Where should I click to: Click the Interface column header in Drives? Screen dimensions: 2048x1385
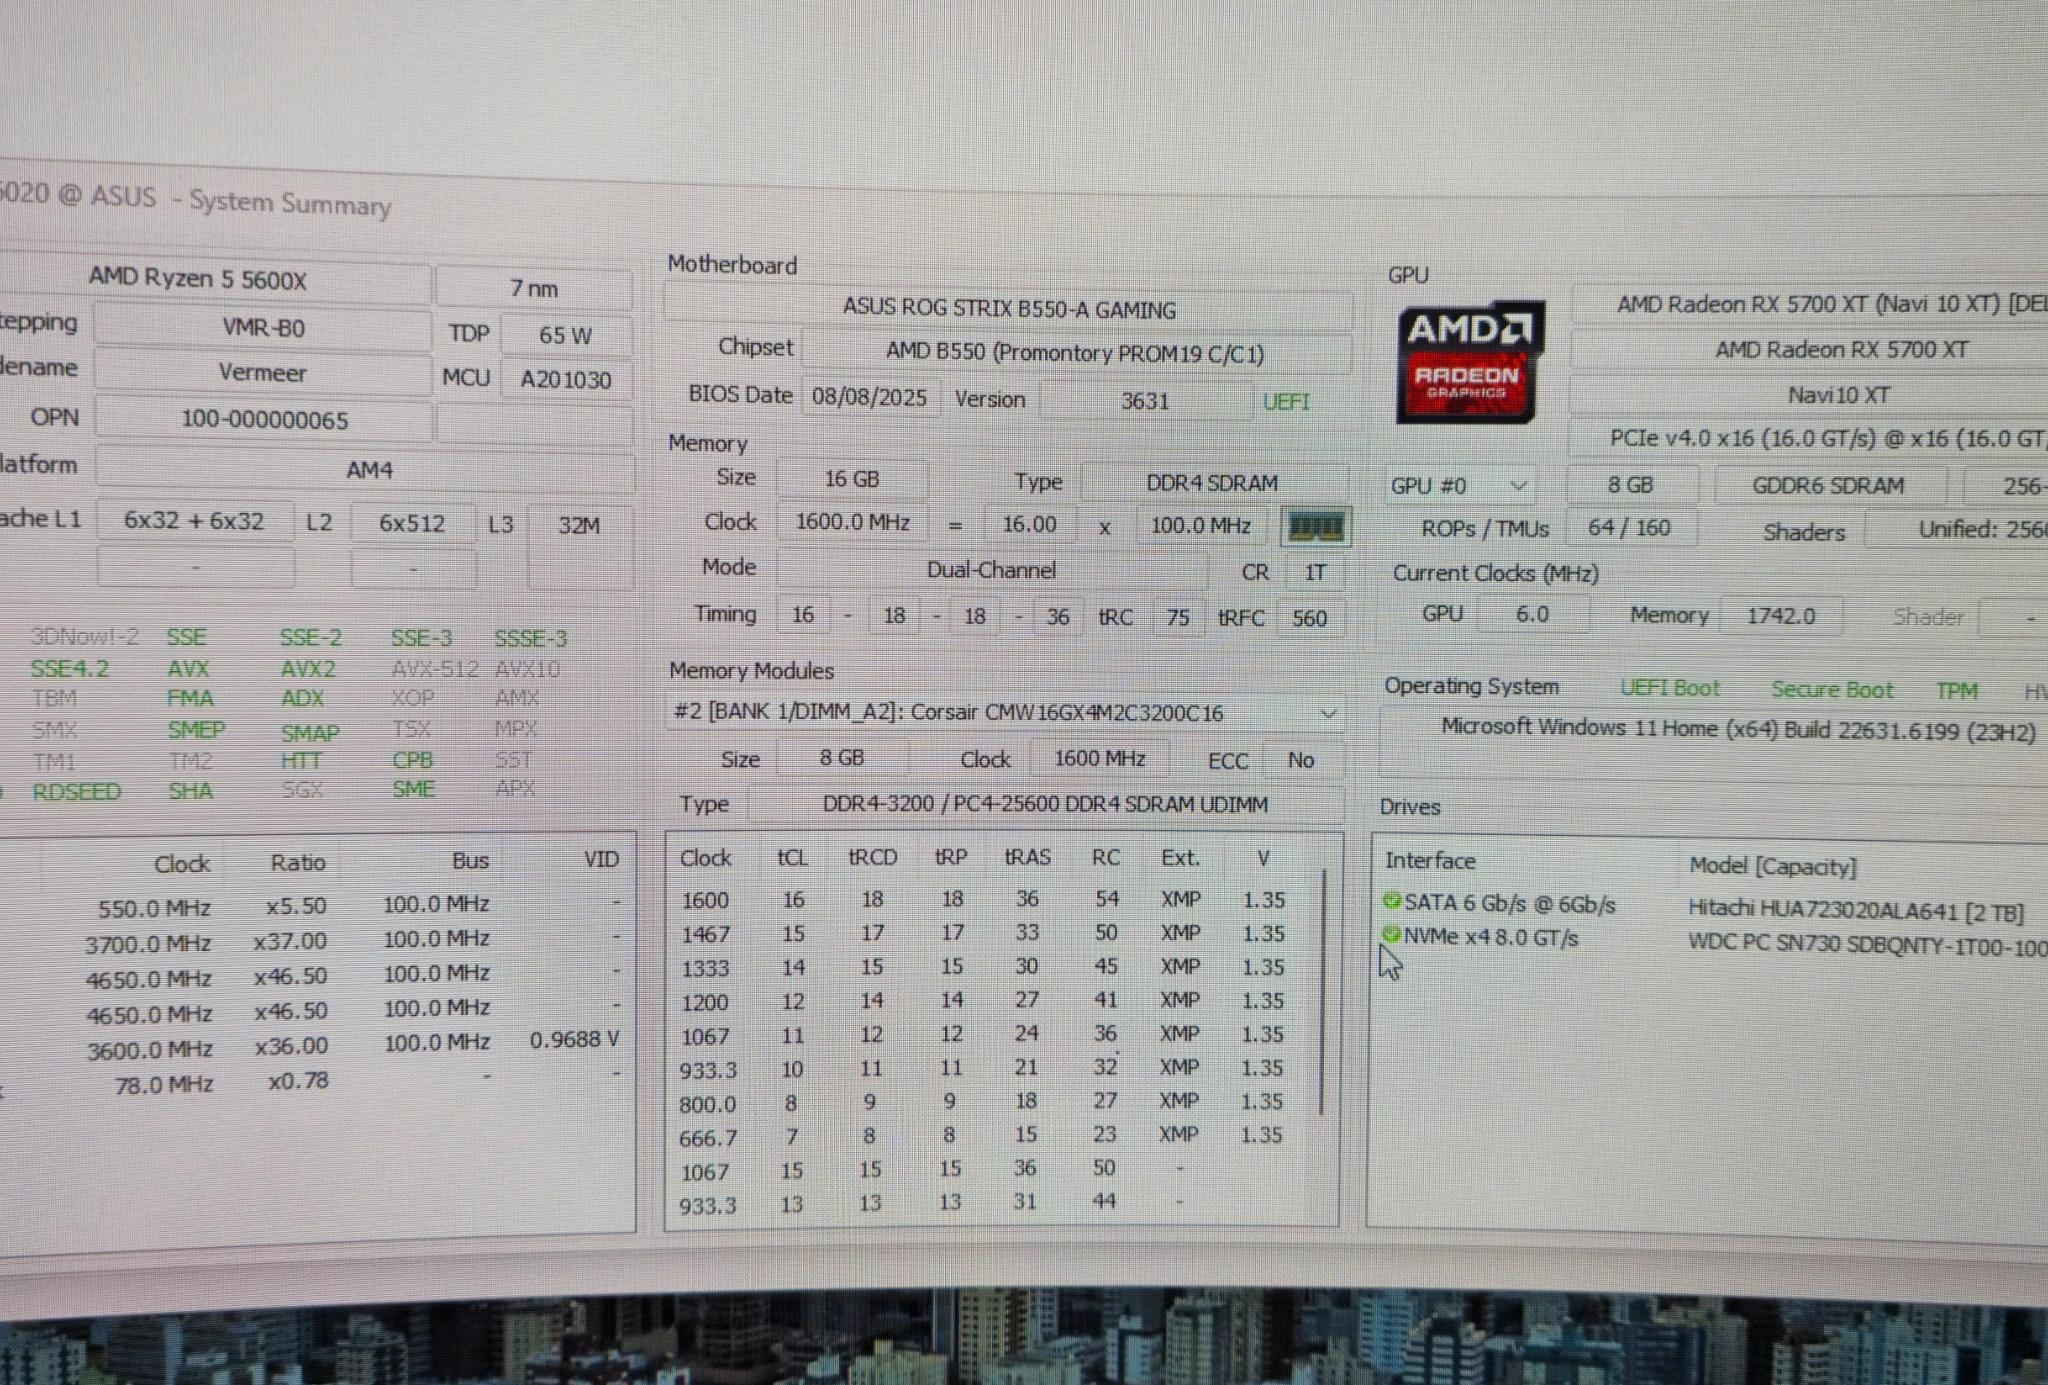click(1430, 860)
